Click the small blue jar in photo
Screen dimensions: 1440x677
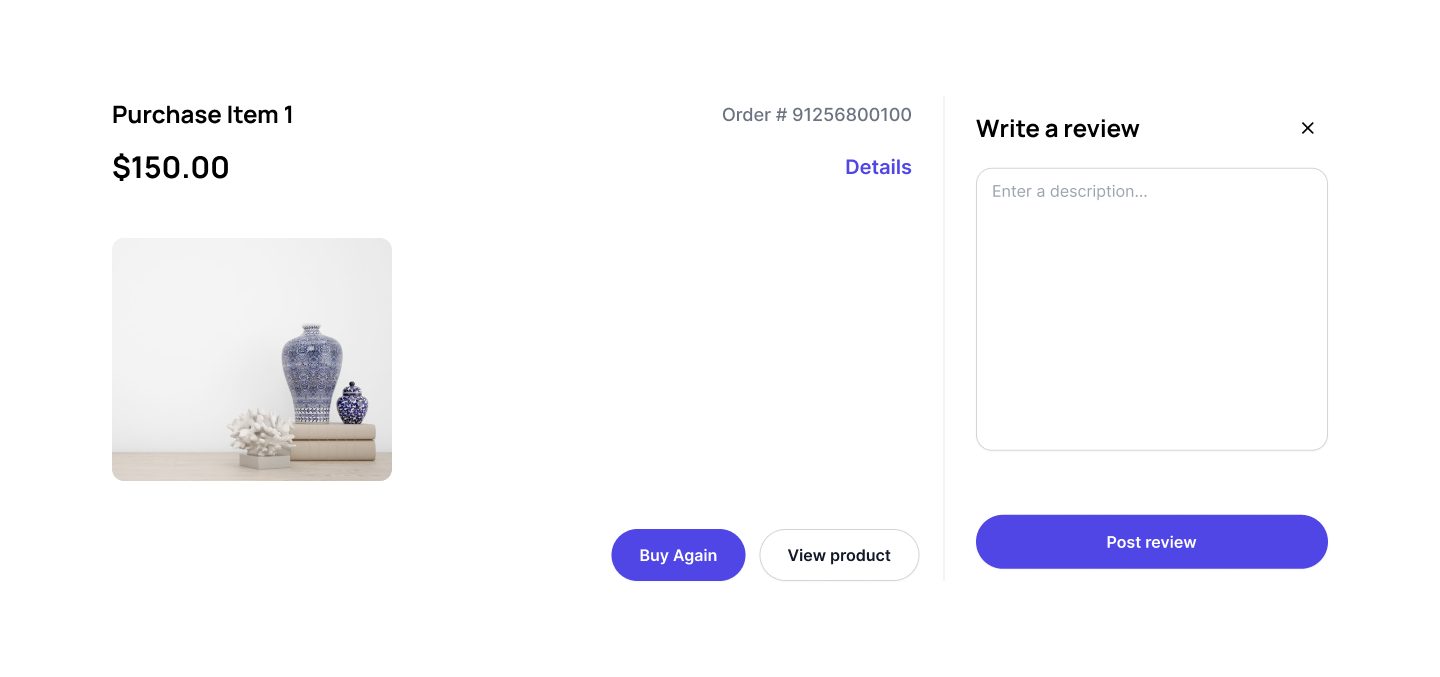click(352, 405)
